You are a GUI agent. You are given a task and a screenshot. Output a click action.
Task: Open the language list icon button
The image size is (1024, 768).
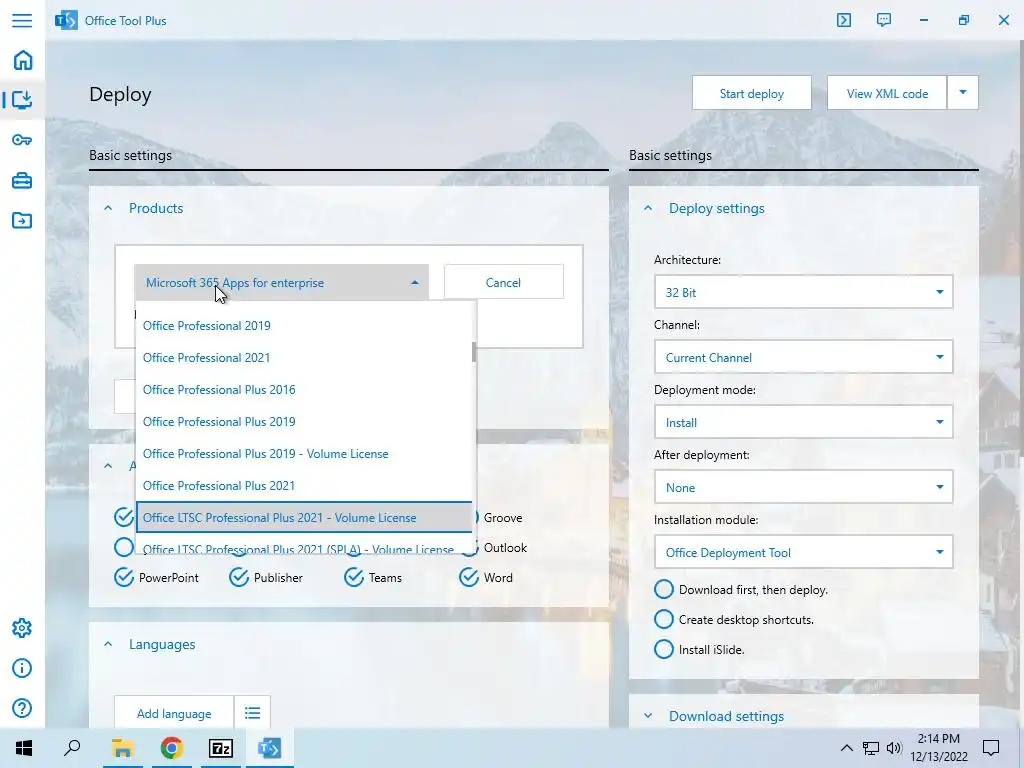(x=252, y=712)
